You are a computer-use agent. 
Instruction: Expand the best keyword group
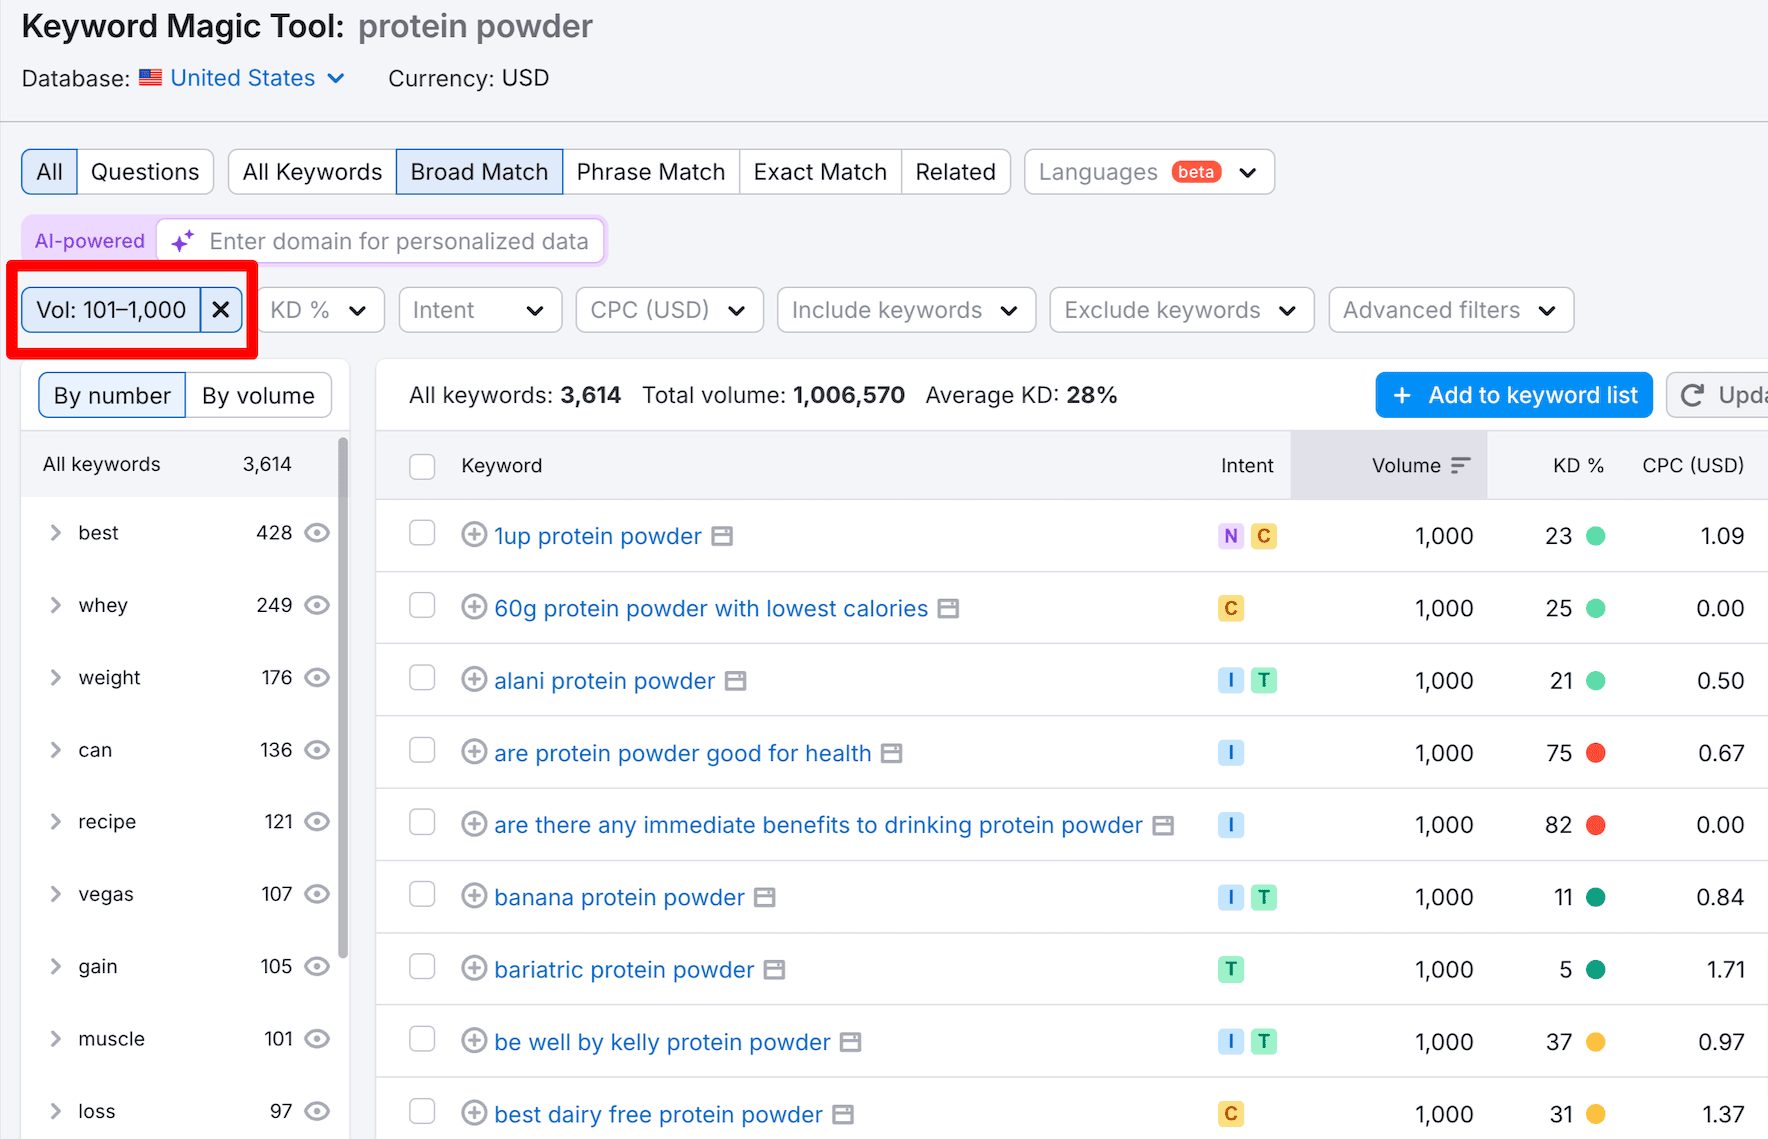click(x=56, y=533)
